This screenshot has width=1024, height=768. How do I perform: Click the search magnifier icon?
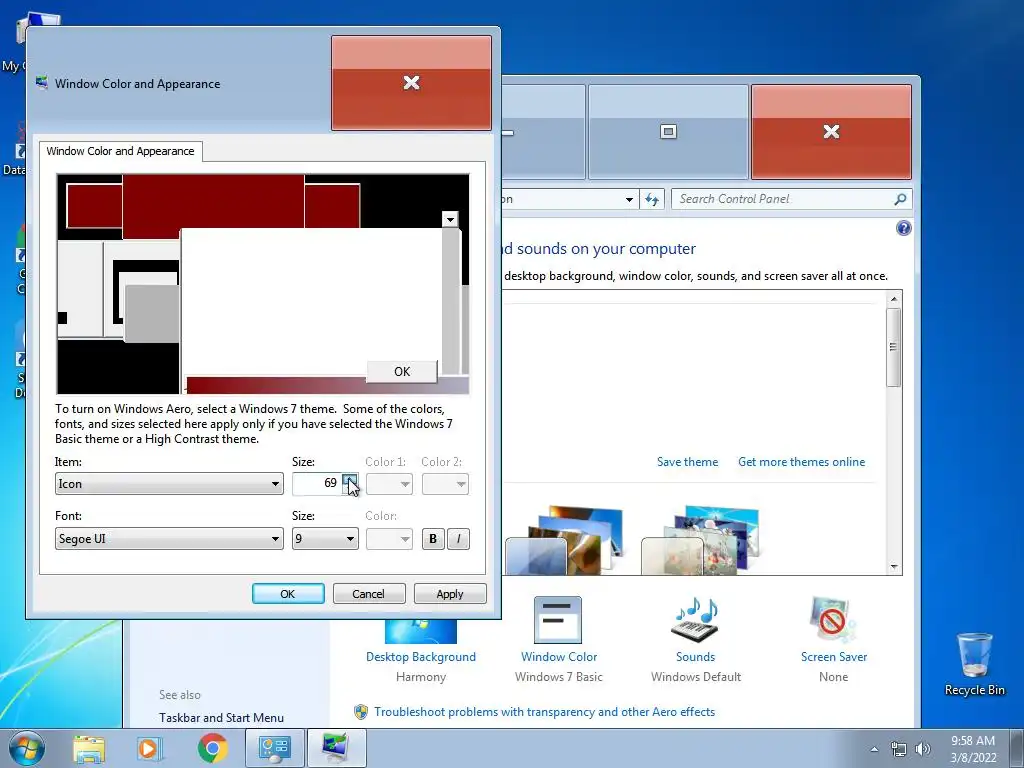coord(900,199)
